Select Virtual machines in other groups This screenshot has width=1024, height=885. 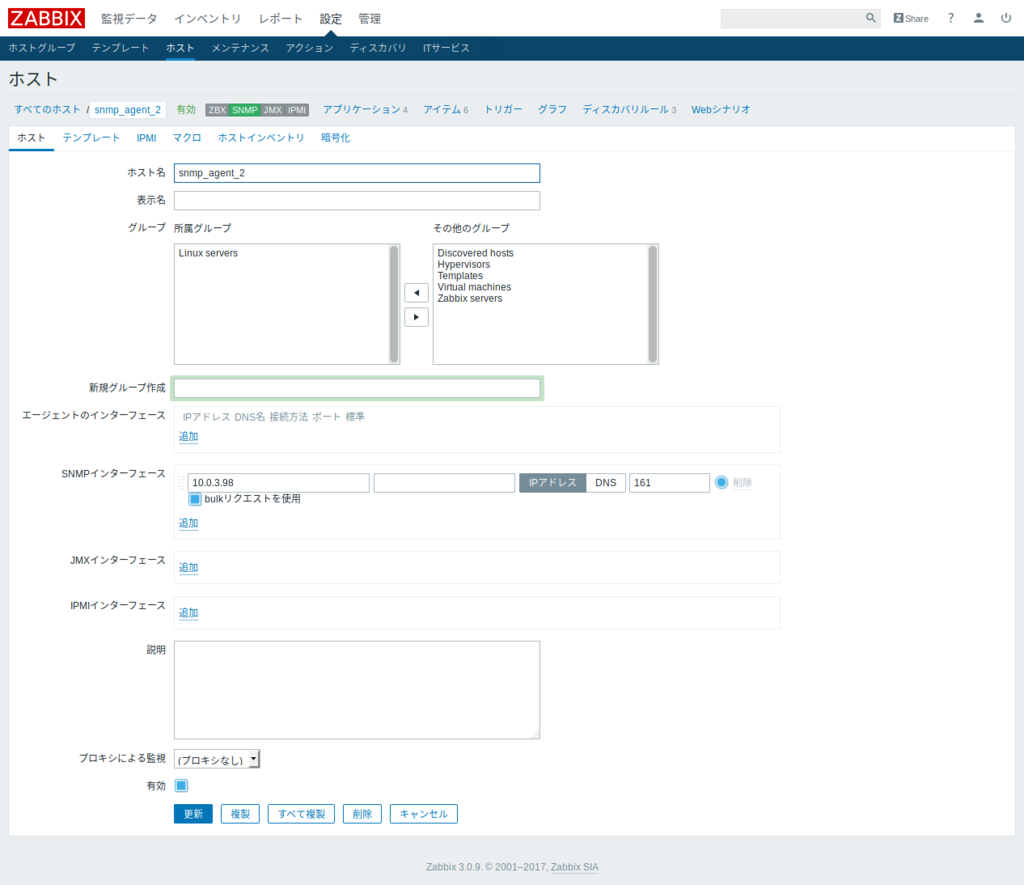pyautogui.click(x=474, y=287)
